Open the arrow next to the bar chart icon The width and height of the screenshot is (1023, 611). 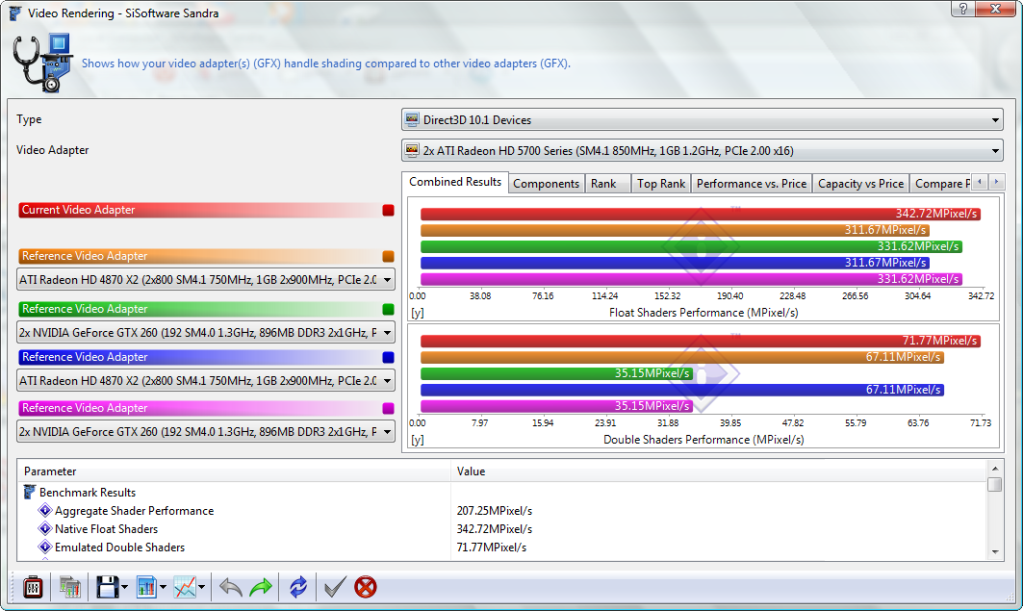coord(162,587)
